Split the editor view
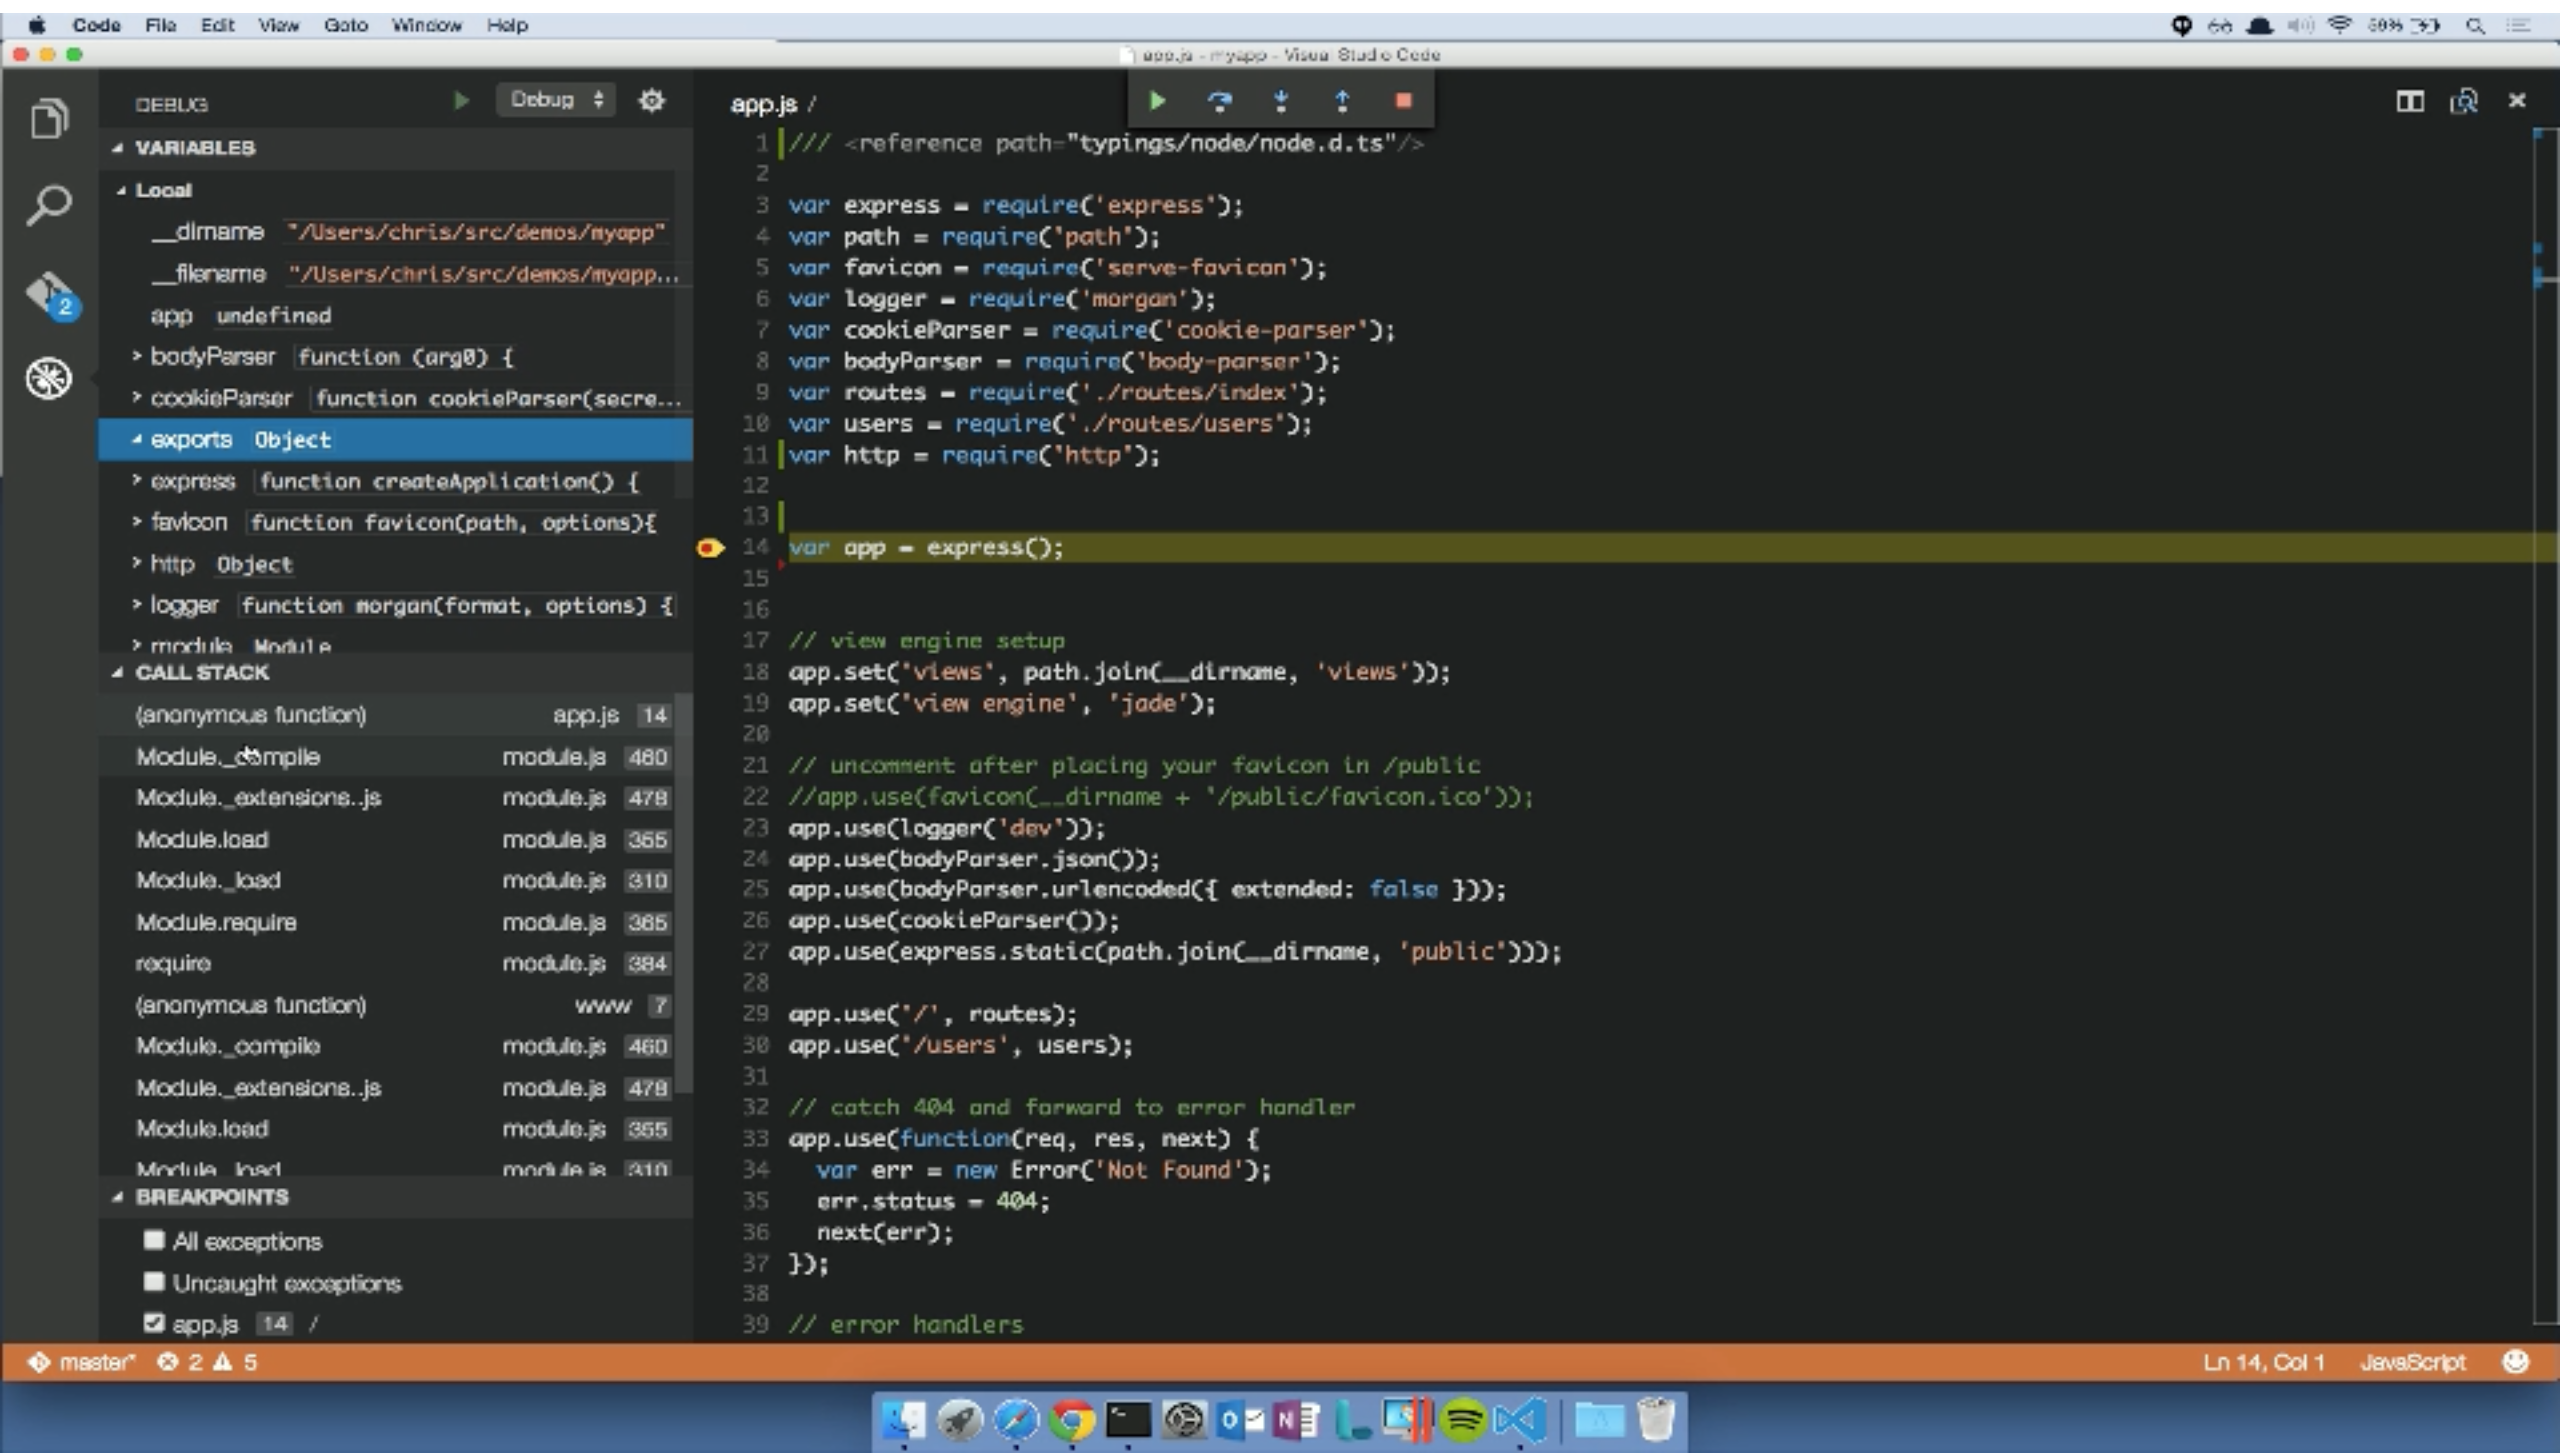This screenshot has height=1453, width=2560. click(2411, 101)
